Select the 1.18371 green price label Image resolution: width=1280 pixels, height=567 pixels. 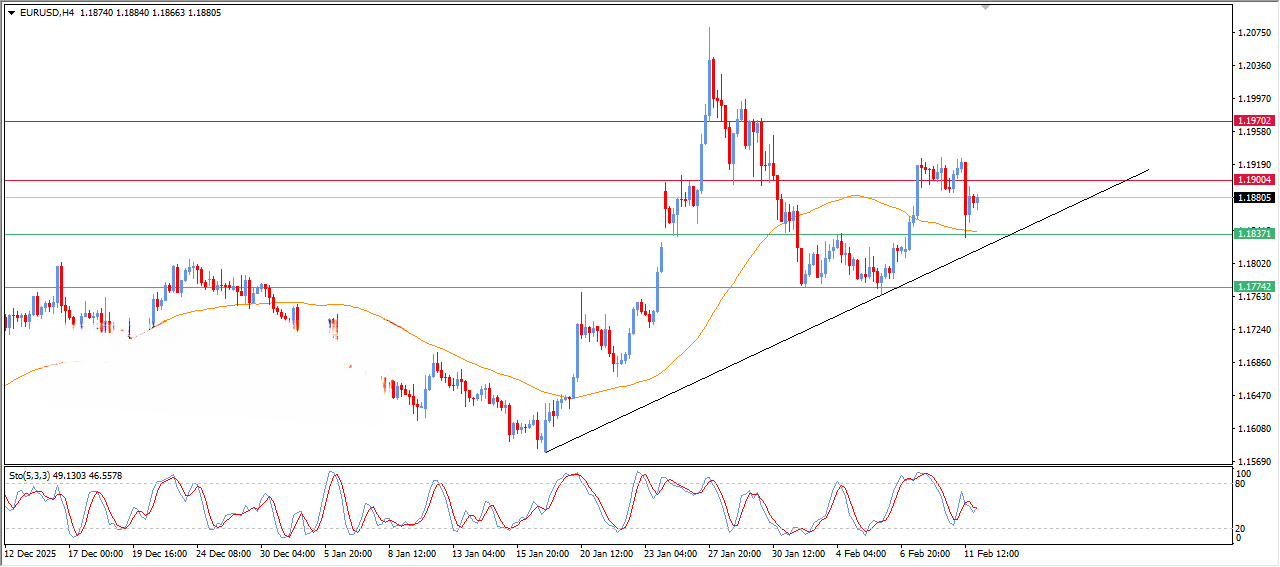tap(1254, 233)
